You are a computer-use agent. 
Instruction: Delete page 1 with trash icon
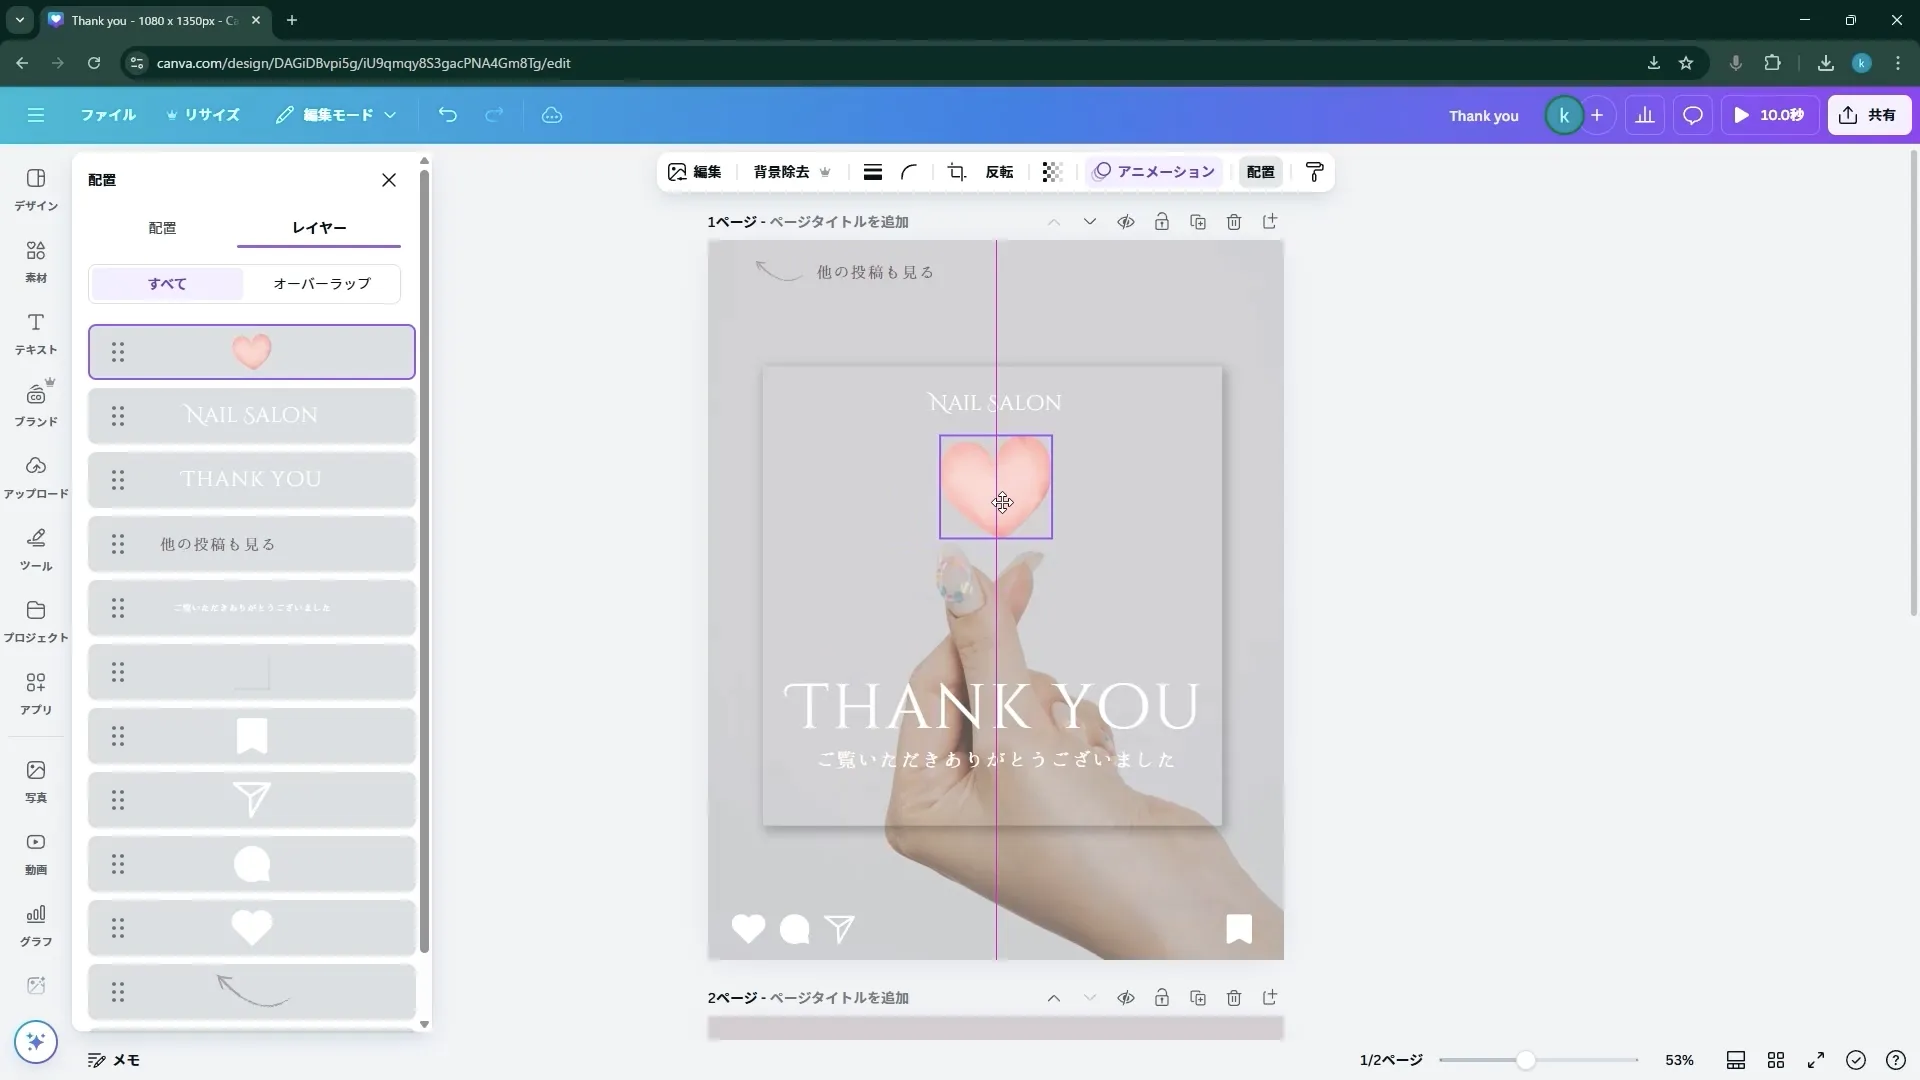pyautogui.click(x=1234, y=222)
